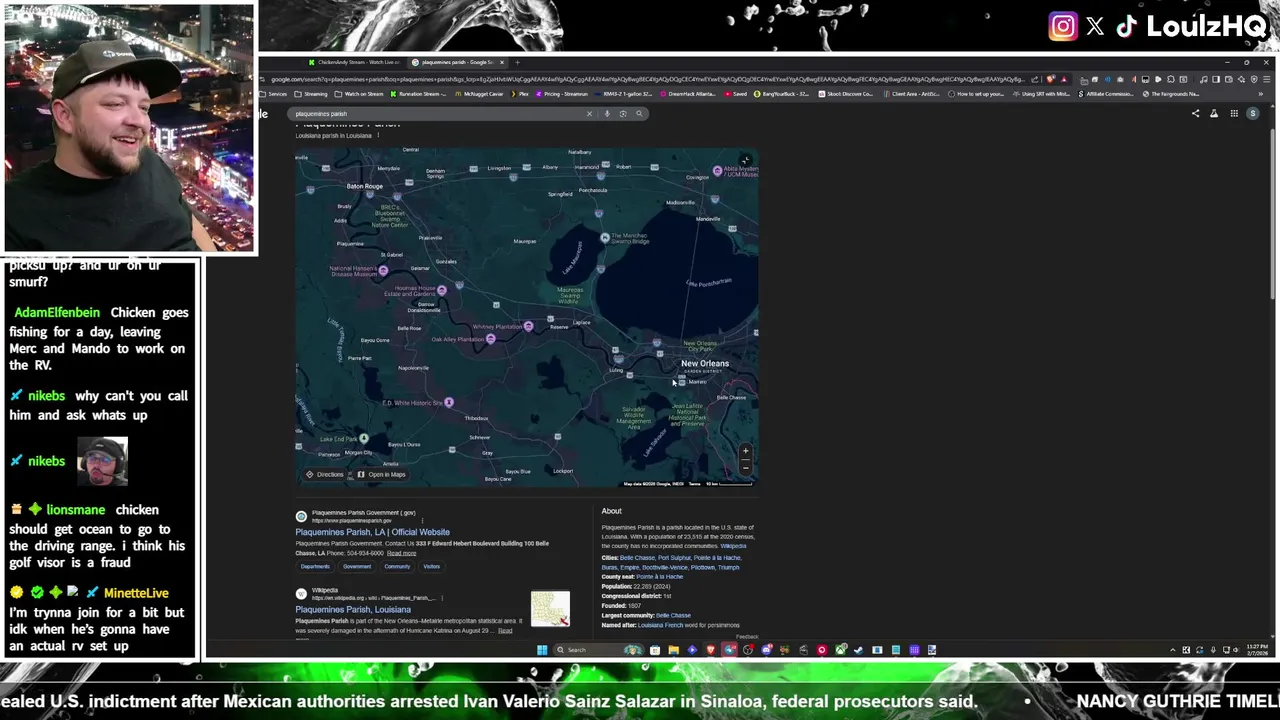The height and width of the screenshot is (720, 1280).
Task: Open Wikipedia link in About panel
Action: click(x=733, y=546)
